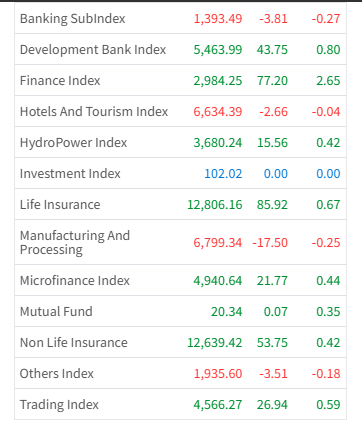
Task: Open the Finance Index row
Action: point(180,80)
